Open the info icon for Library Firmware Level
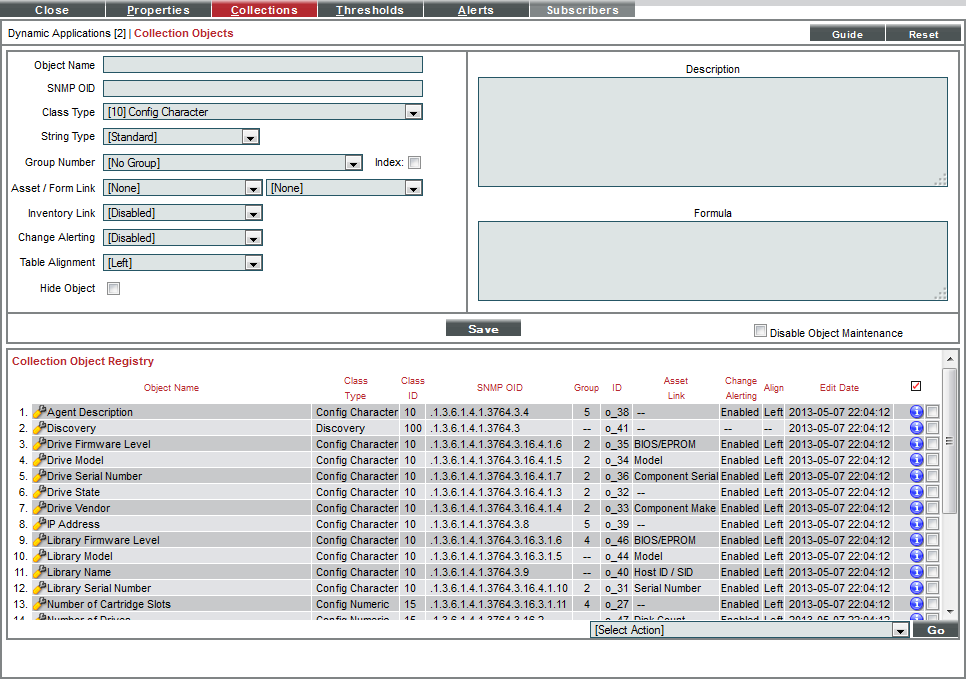The width and height of the screenshot is (966, 679). click(918, 540)
